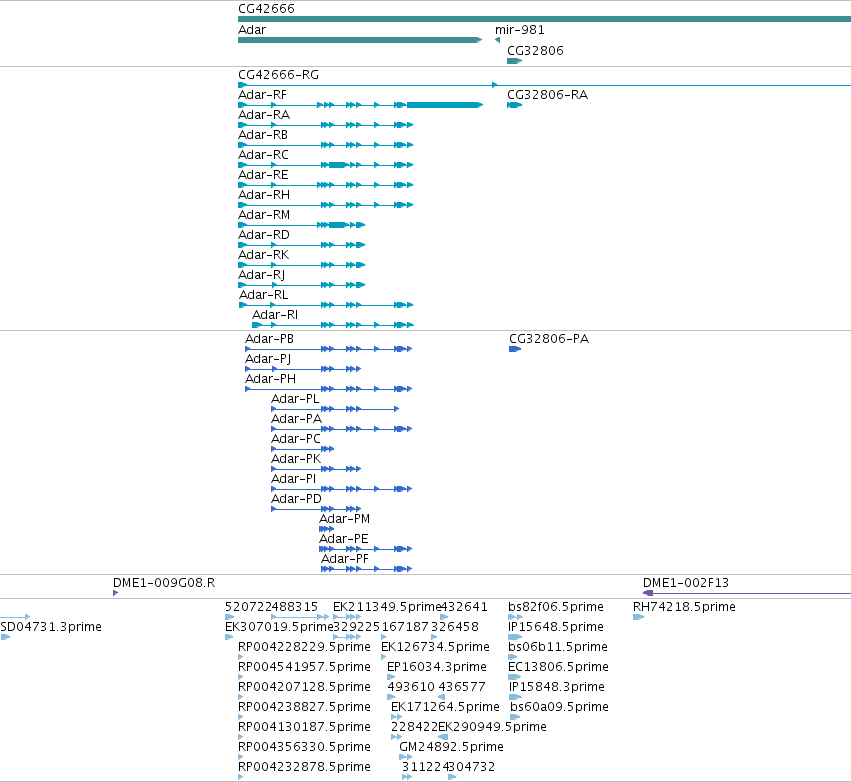Viewport: 851px width, 782px height.
Task: Click the RP004356330.5prime EST label
Action: coord(304,747)
